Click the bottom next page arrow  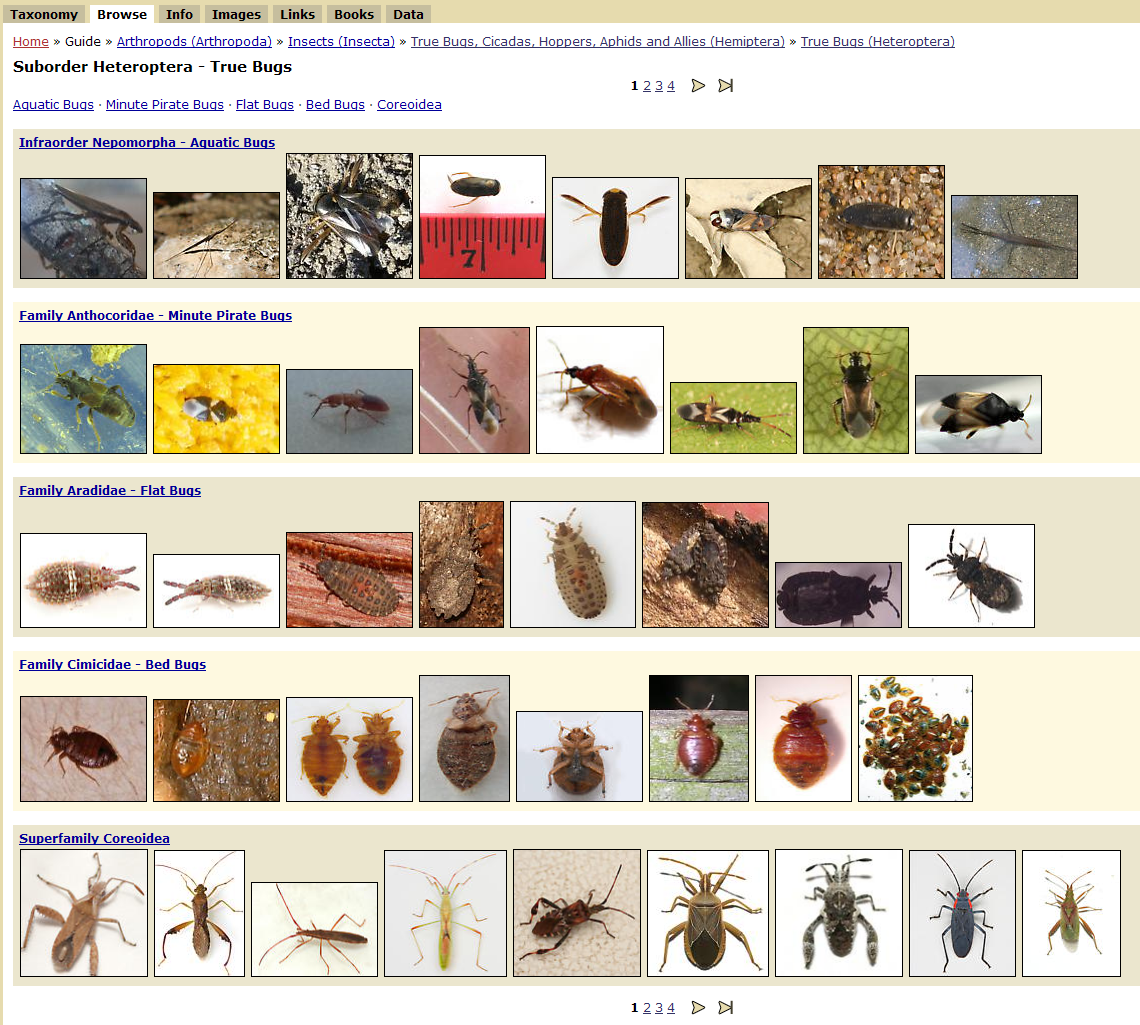click(698, 1008)
